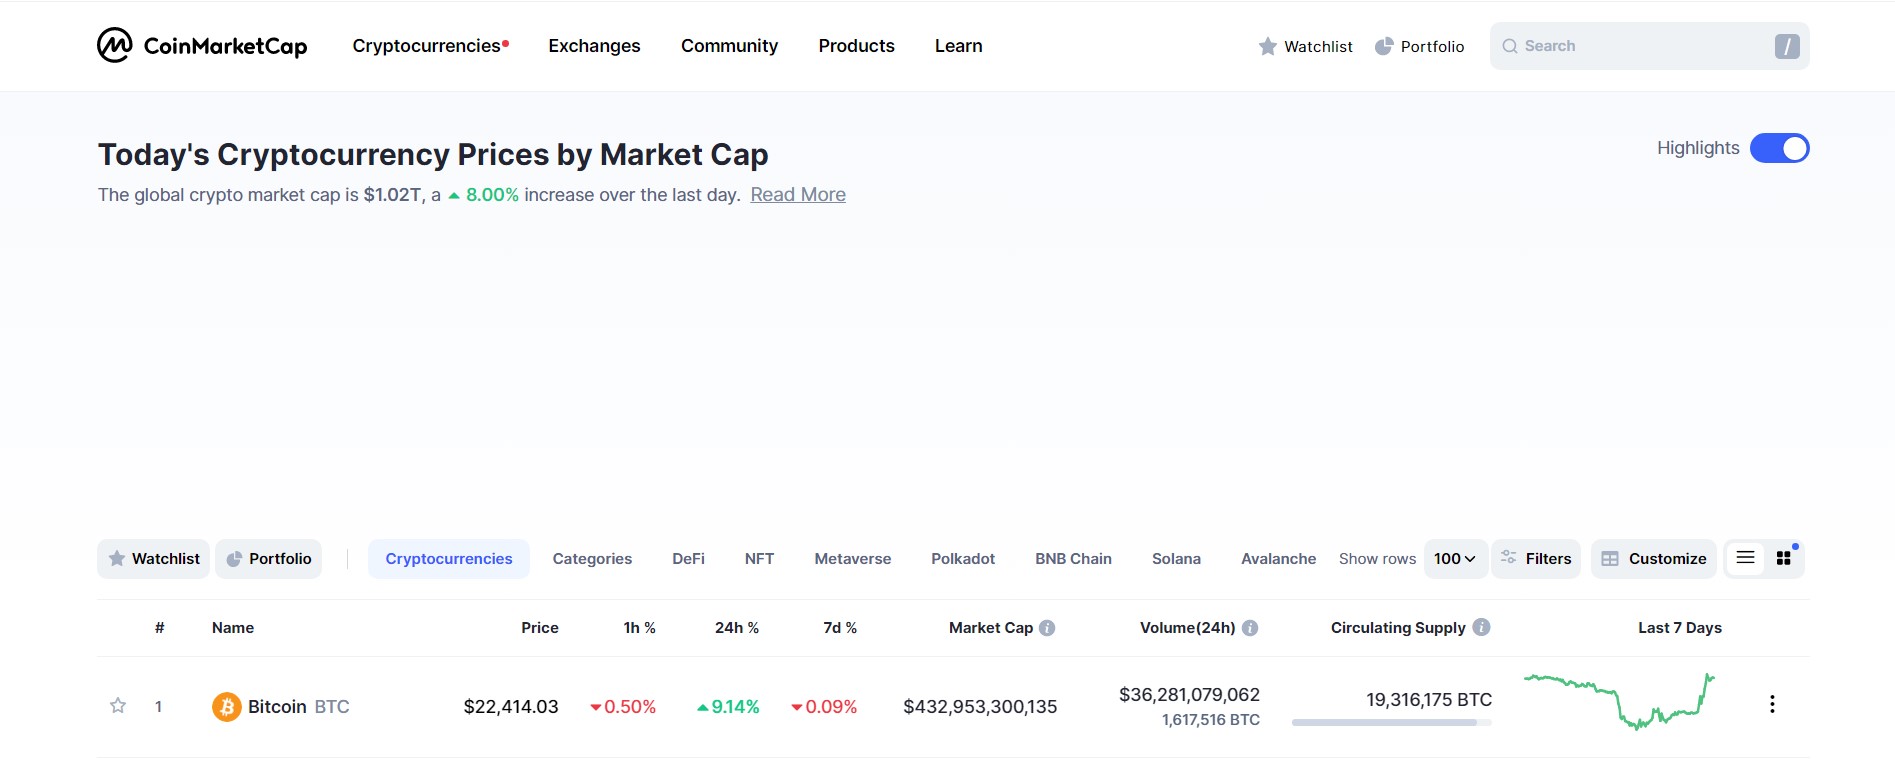Image resolution: width=1895 pixels, height=759 pixels.
Task: Sort by the 7d % column header
Action: click(x=840, y=628)
